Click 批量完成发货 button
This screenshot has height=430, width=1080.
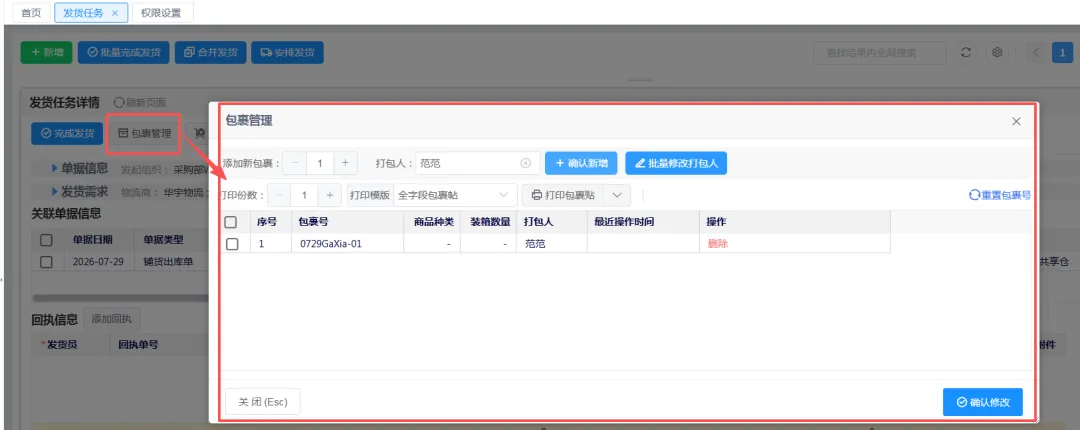[x=124, y=52]
